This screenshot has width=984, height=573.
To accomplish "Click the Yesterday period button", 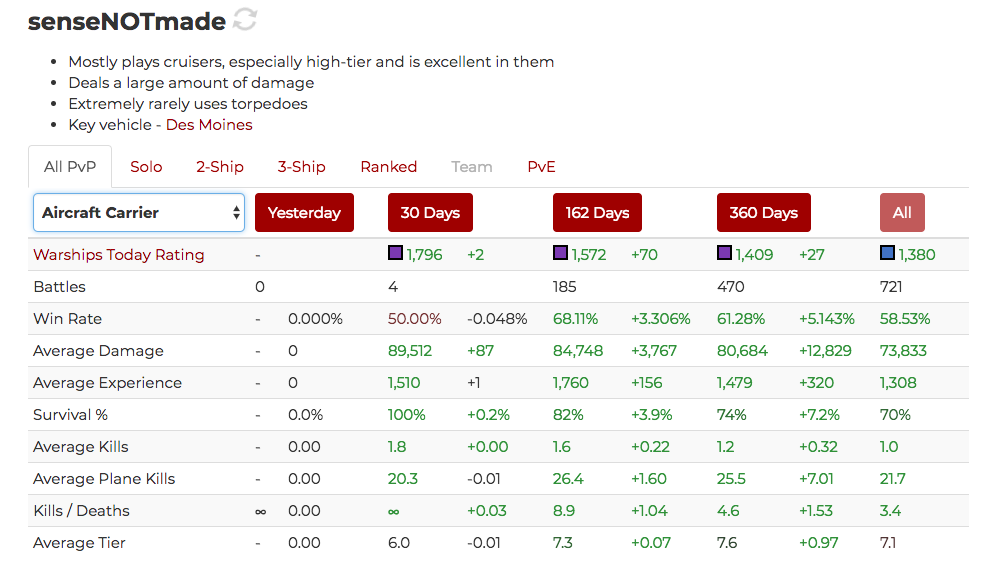I will tap(304, 213).
